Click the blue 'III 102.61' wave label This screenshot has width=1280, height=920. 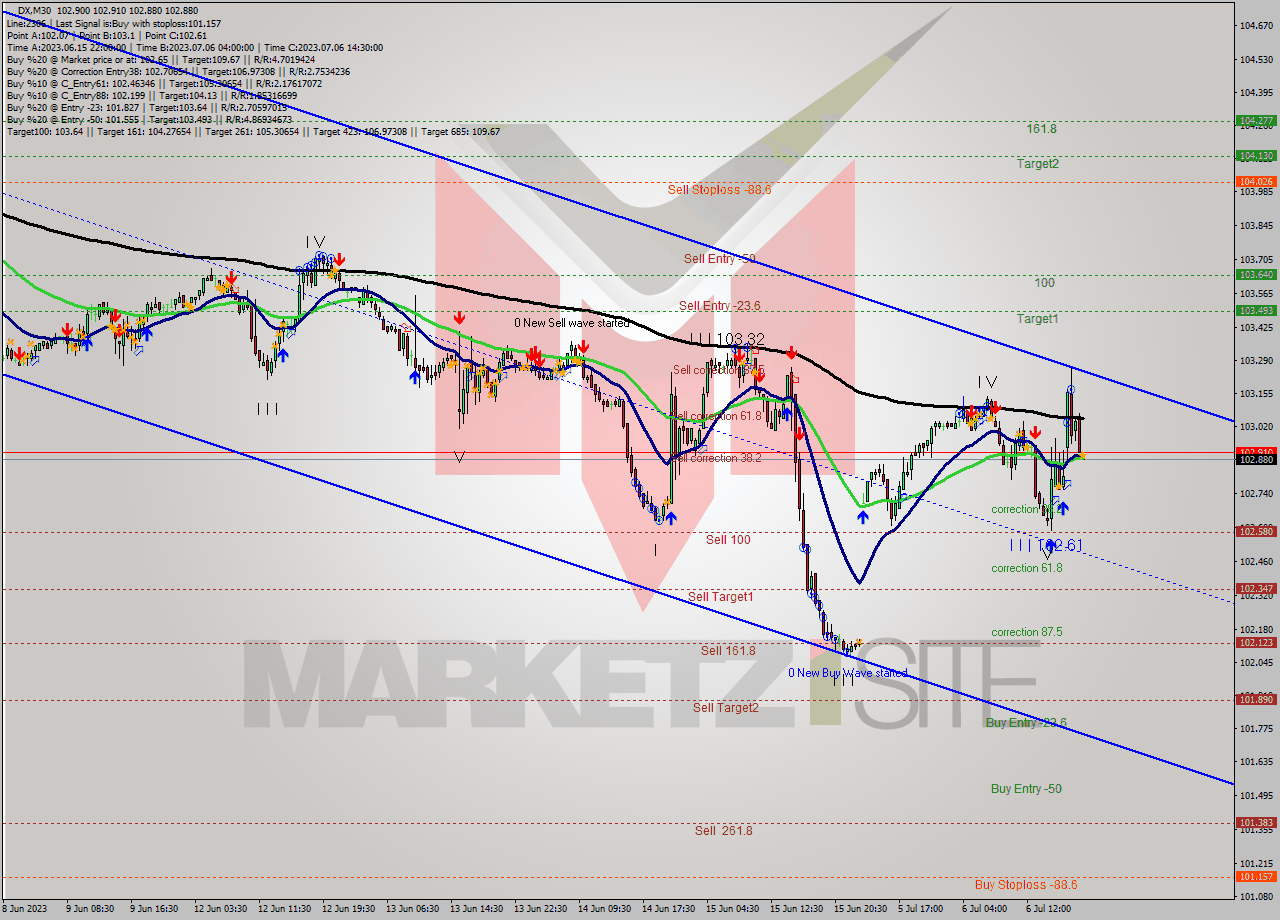pos(1046,545)
